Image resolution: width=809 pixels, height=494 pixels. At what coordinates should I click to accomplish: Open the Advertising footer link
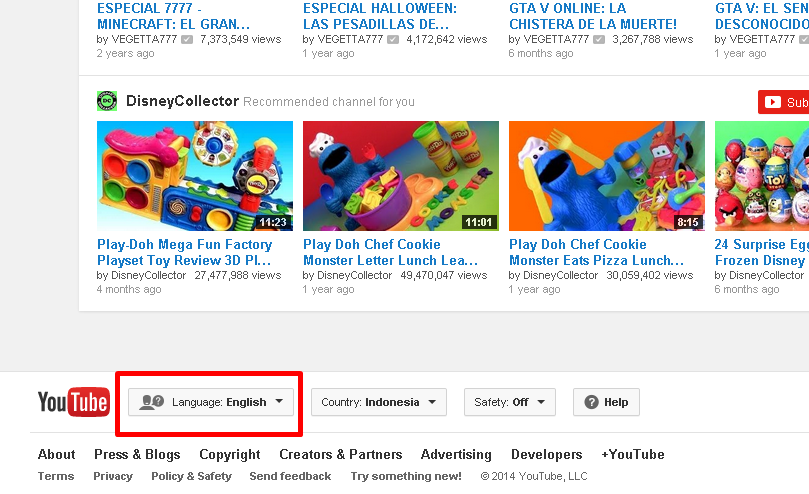click(456, 455)
